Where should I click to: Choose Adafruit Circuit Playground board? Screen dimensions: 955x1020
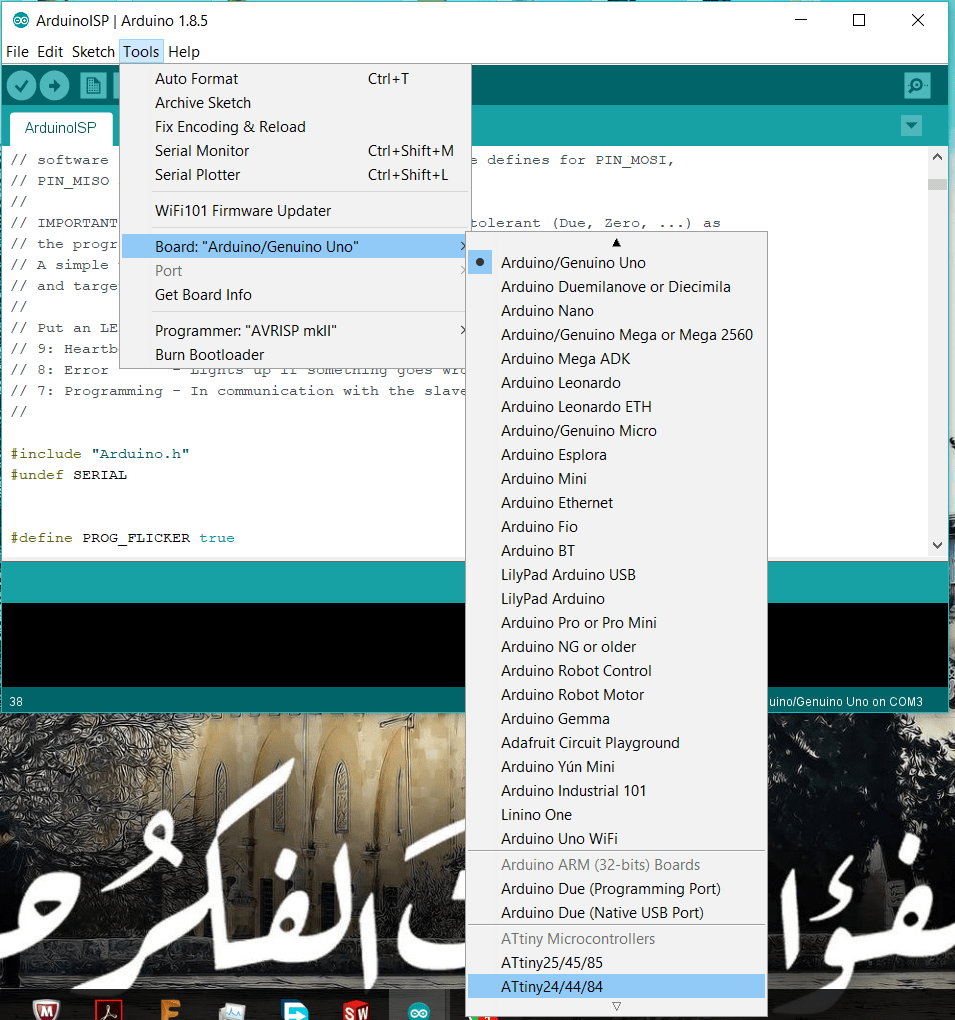point(616,743)
